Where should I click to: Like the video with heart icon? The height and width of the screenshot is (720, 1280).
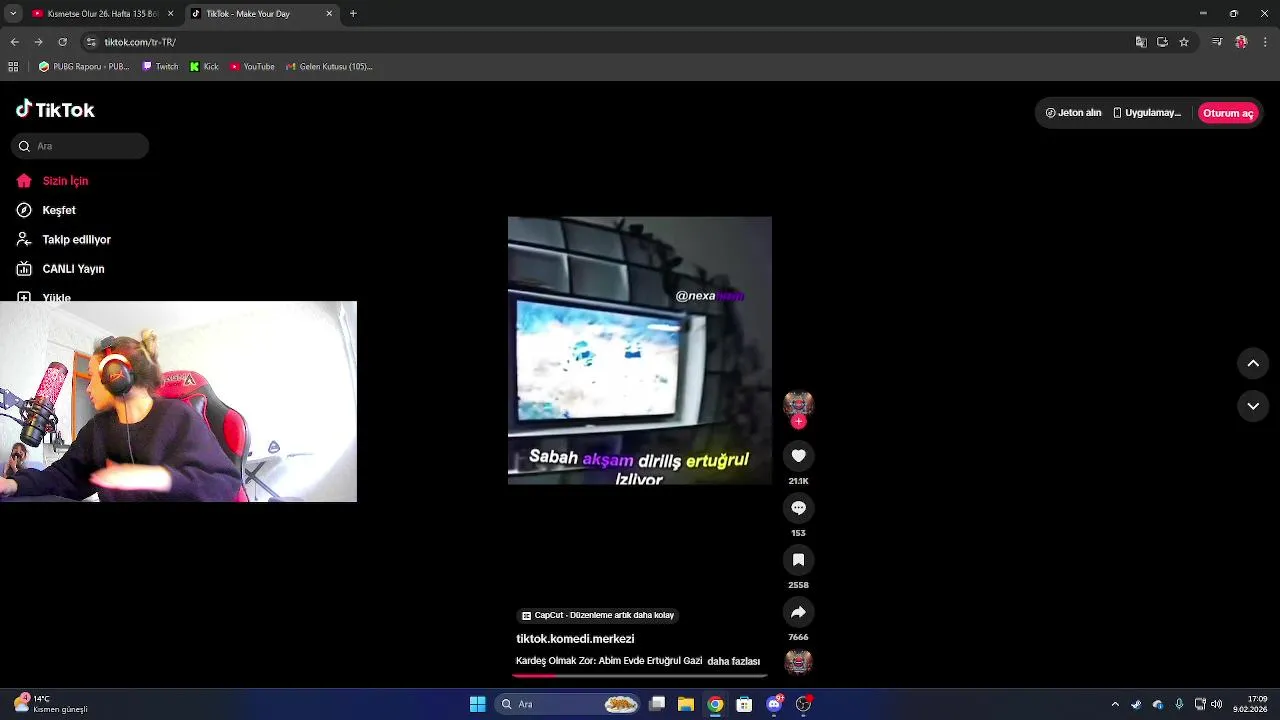(x=798, y=456)
